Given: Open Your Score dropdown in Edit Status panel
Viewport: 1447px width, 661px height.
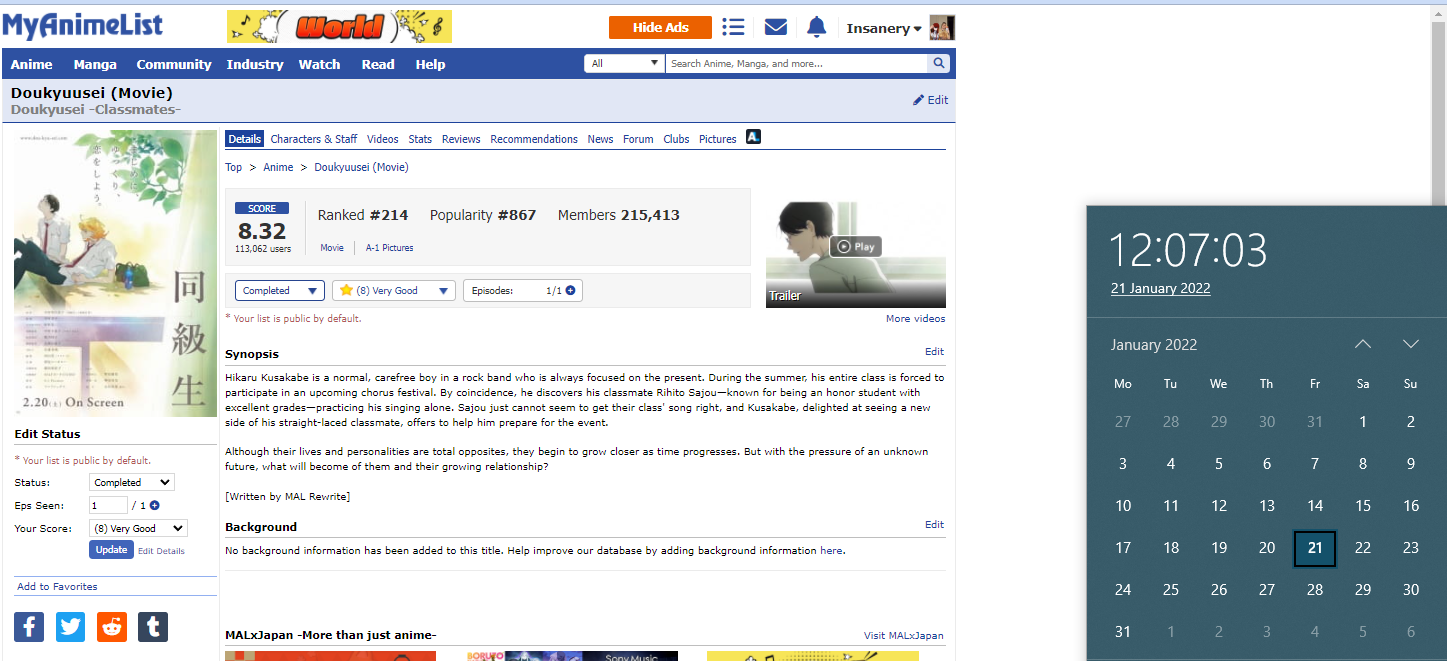Looking at the screenshot, I should pyautogui.click(x=138, y=528).
